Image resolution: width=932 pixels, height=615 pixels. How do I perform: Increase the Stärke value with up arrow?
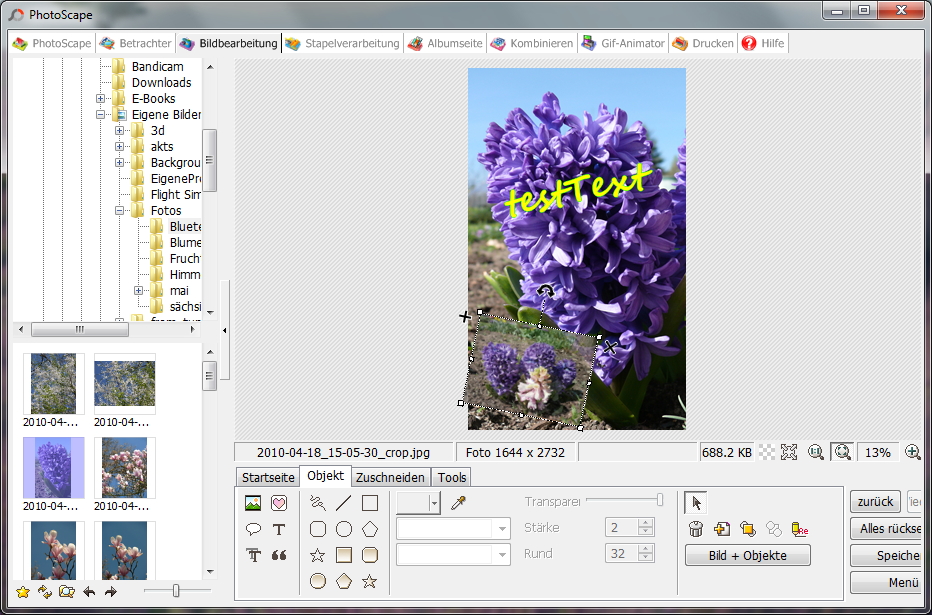645,522
